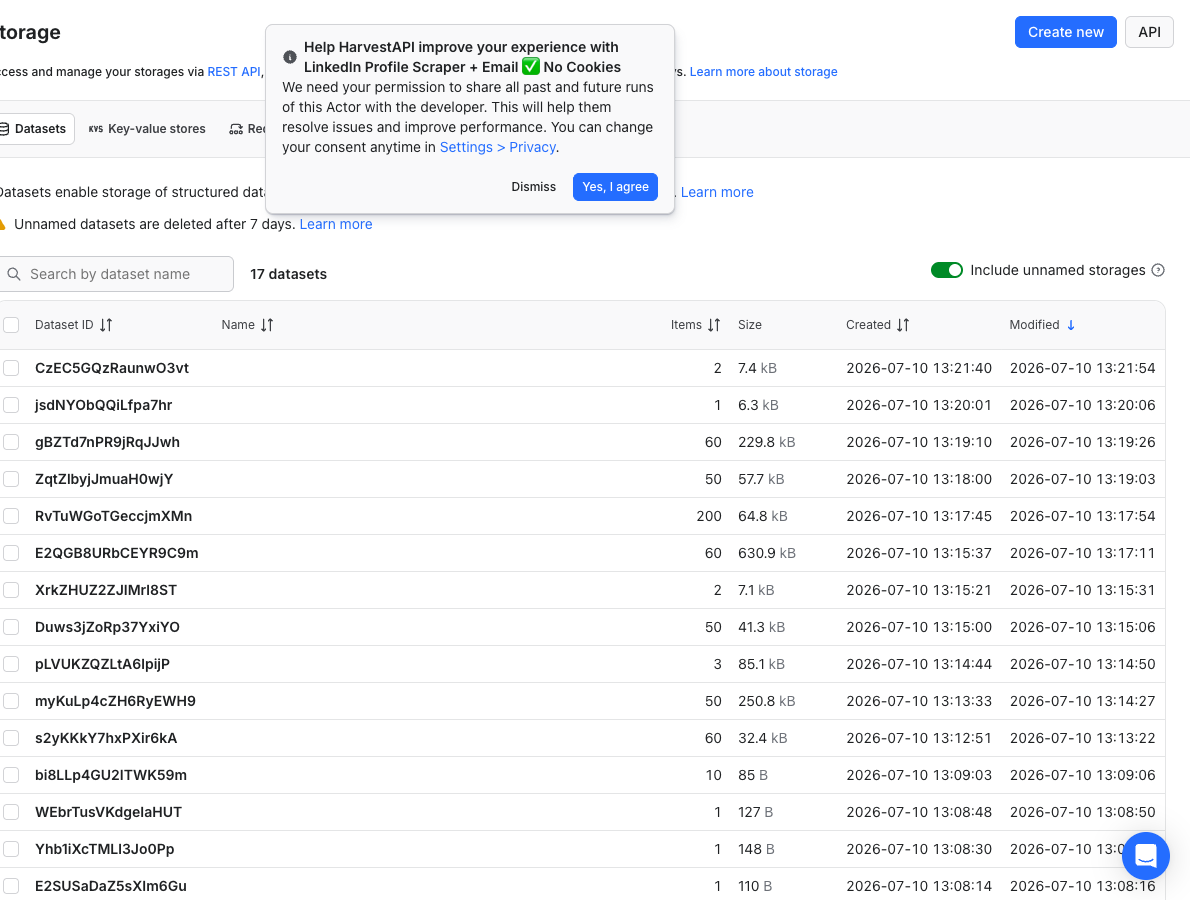Switch to the Key-value stores tab
This screenshot has height=900, width=1190.
click(147, 129)
